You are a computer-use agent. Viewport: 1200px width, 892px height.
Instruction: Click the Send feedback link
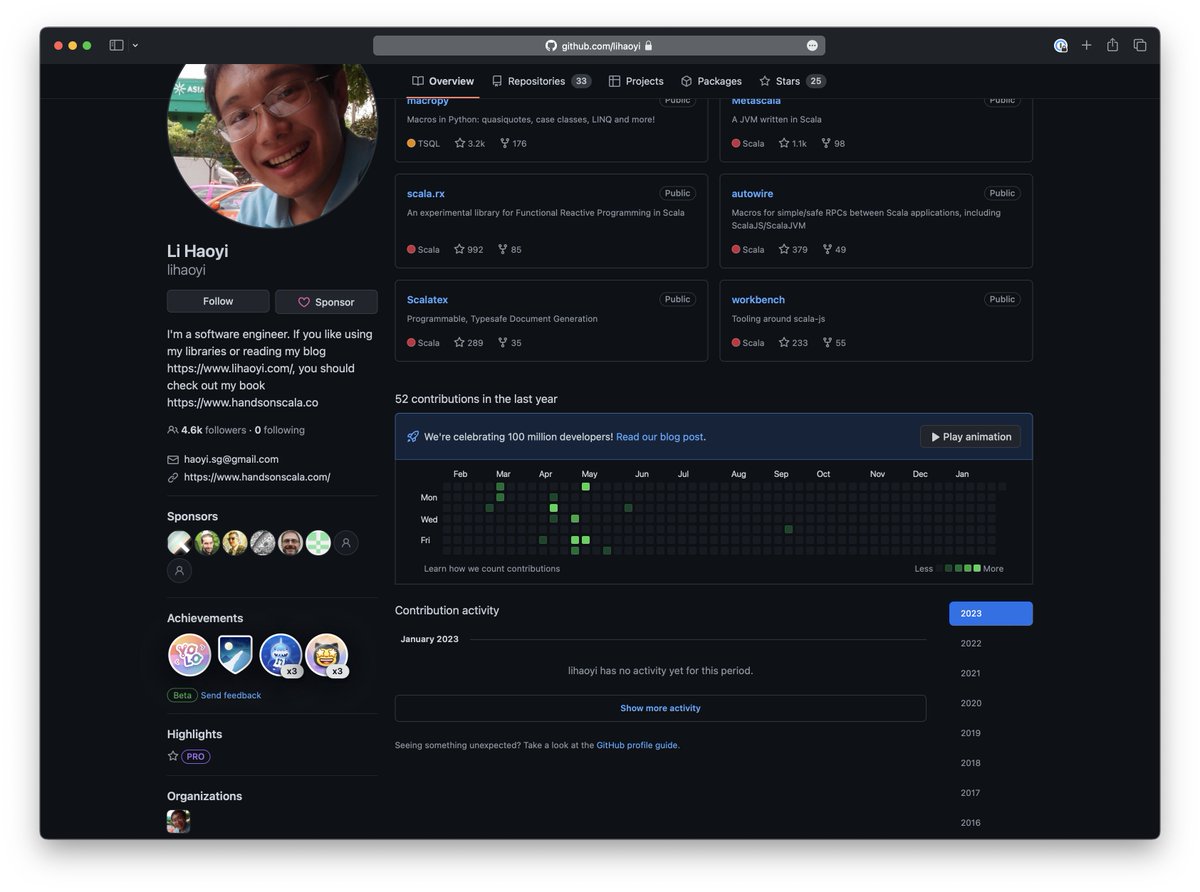(x=231, y=695)
